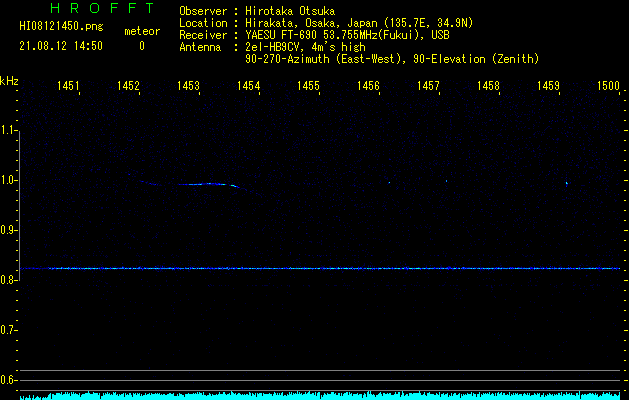Click the observer name Hirotaka Otsuka
The width and height of the screenshot is (629, 400).
(x=290, y=11)
